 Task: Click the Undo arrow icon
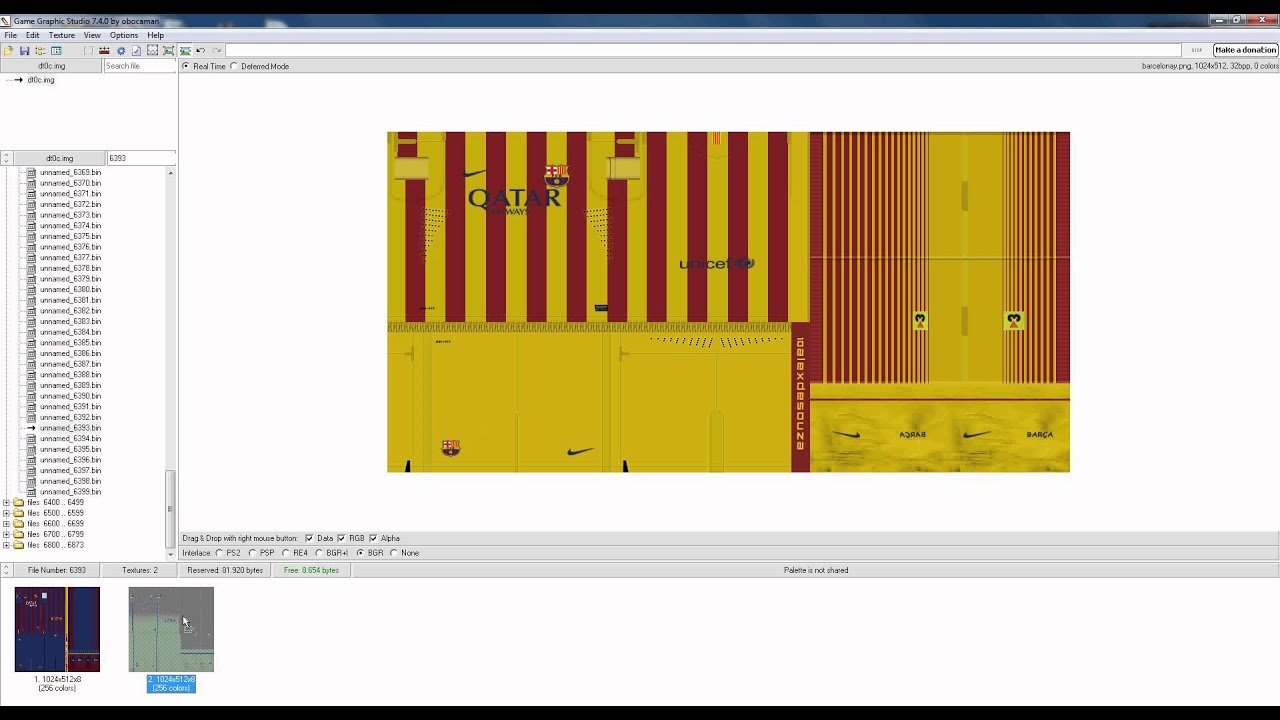coord(200,50)
